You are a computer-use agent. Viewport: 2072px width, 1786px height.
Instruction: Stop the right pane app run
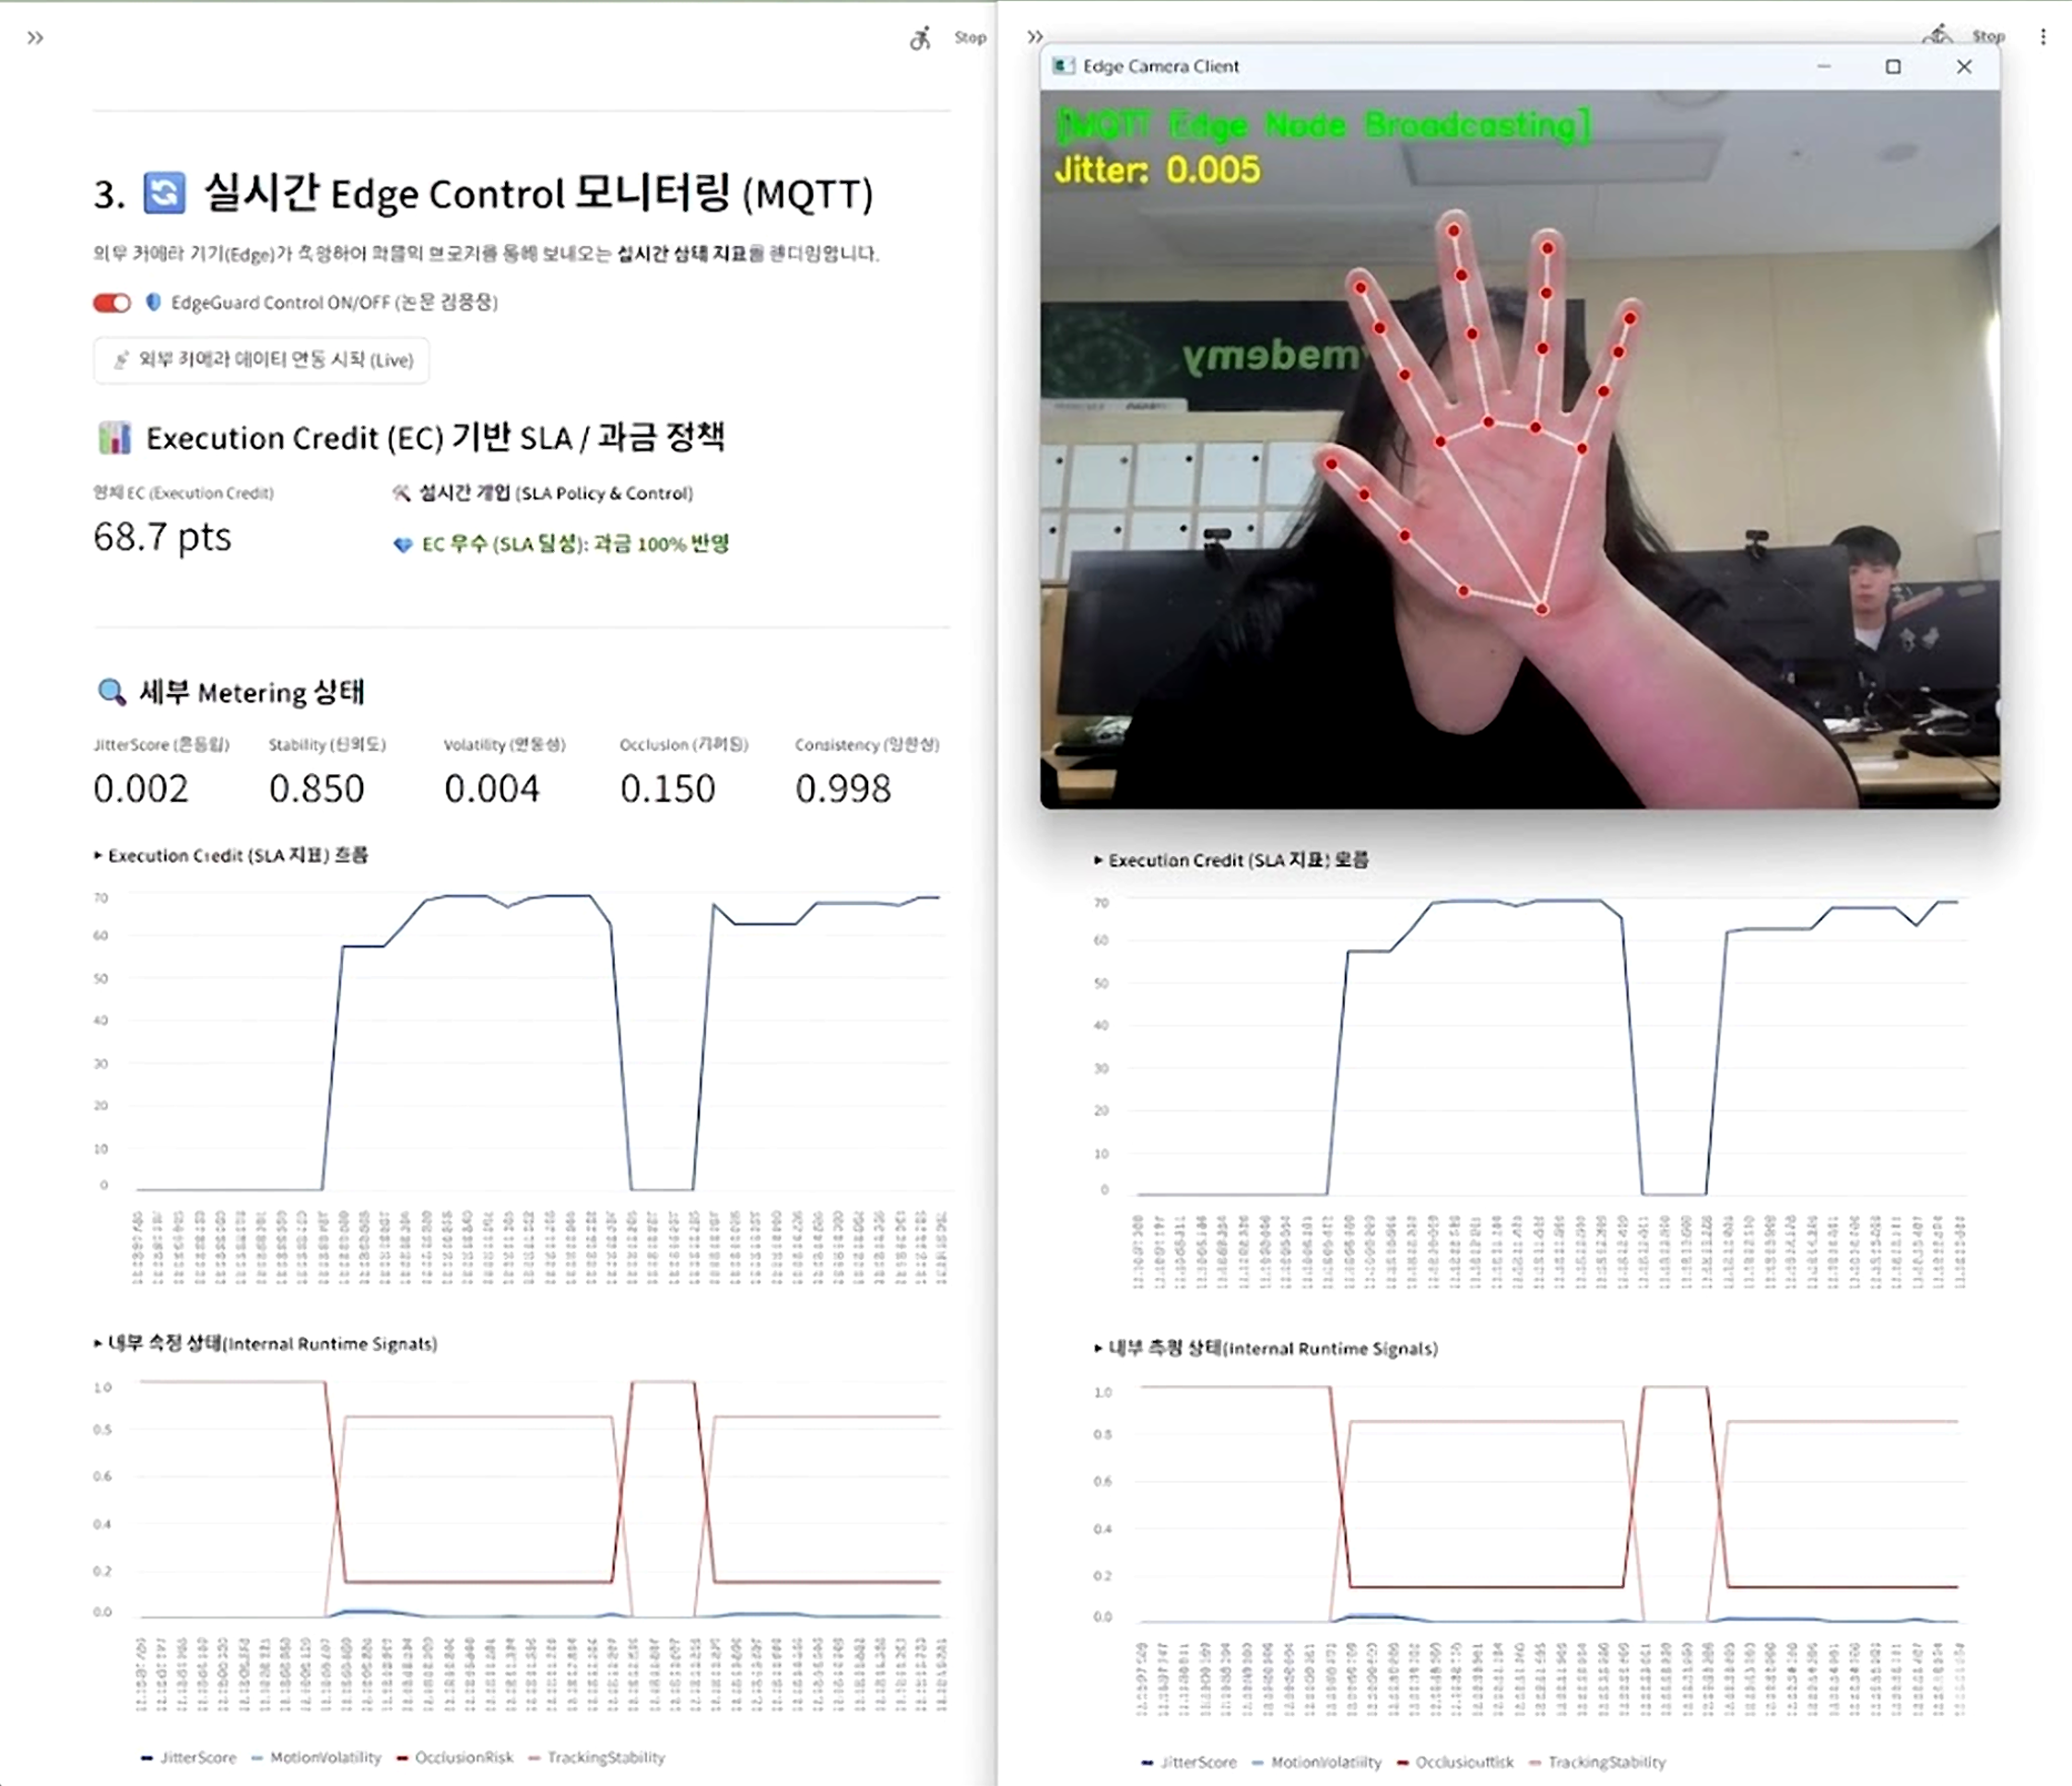click(1988, 36)
